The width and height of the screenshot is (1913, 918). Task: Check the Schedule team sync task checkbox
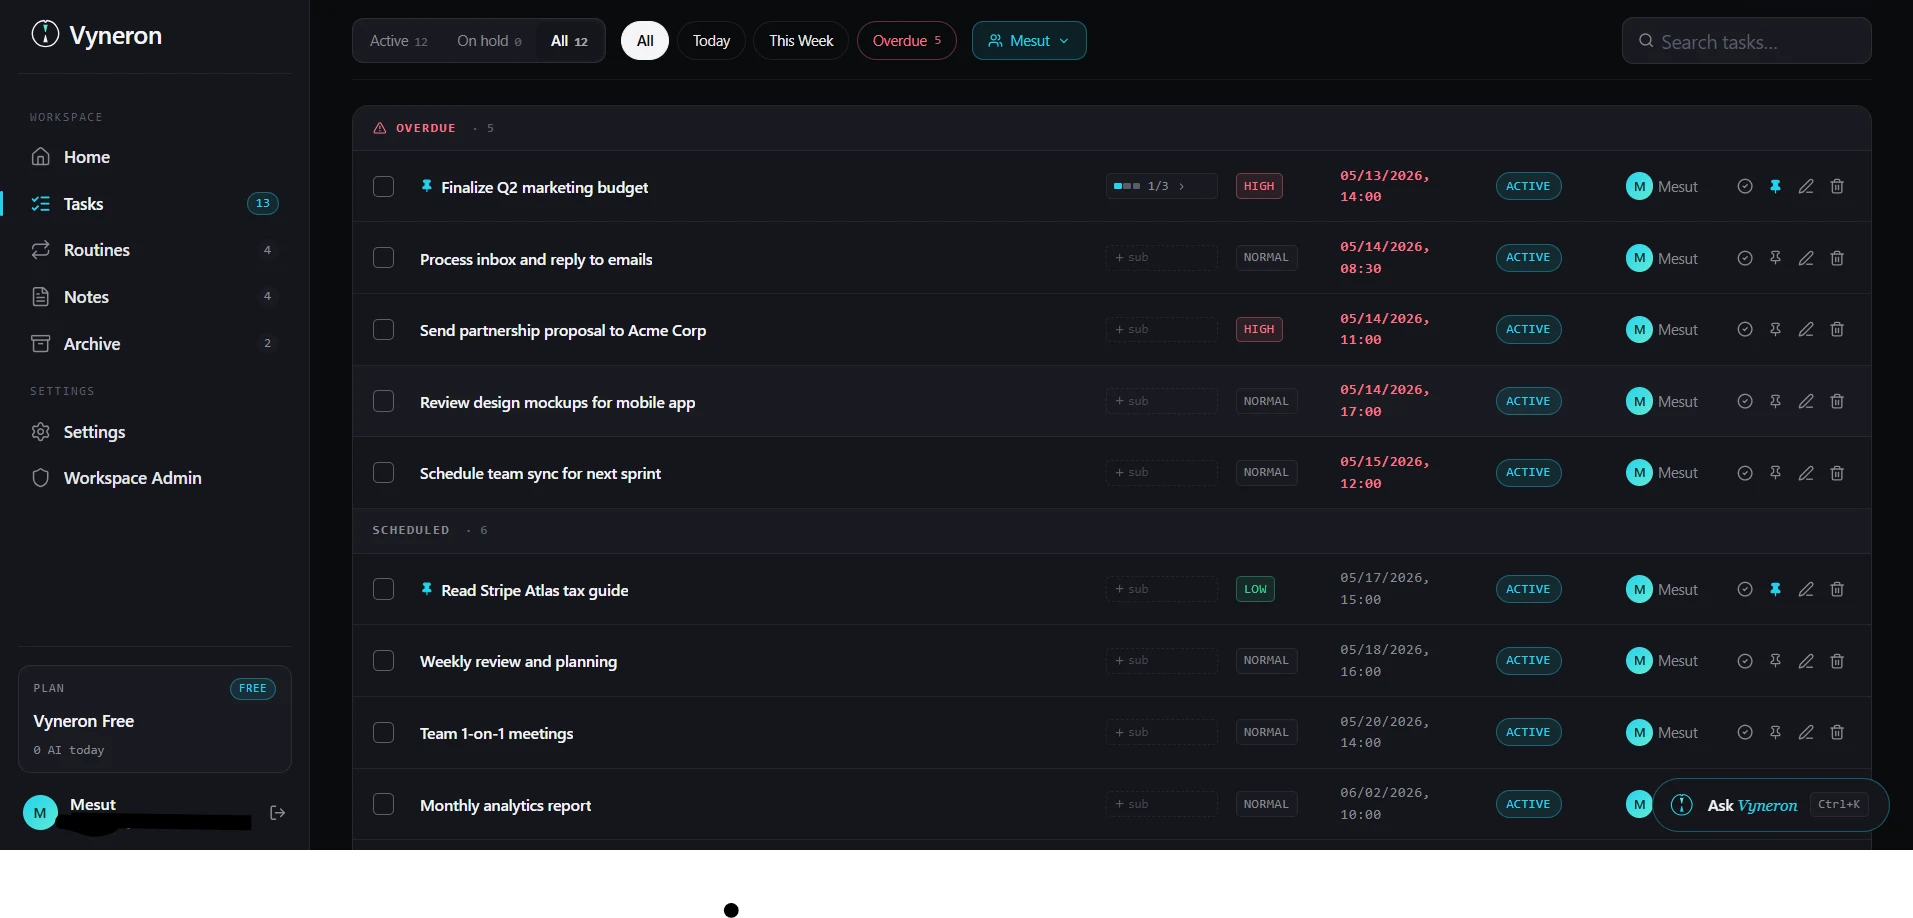pyautogui.click(x=383, y=473)
